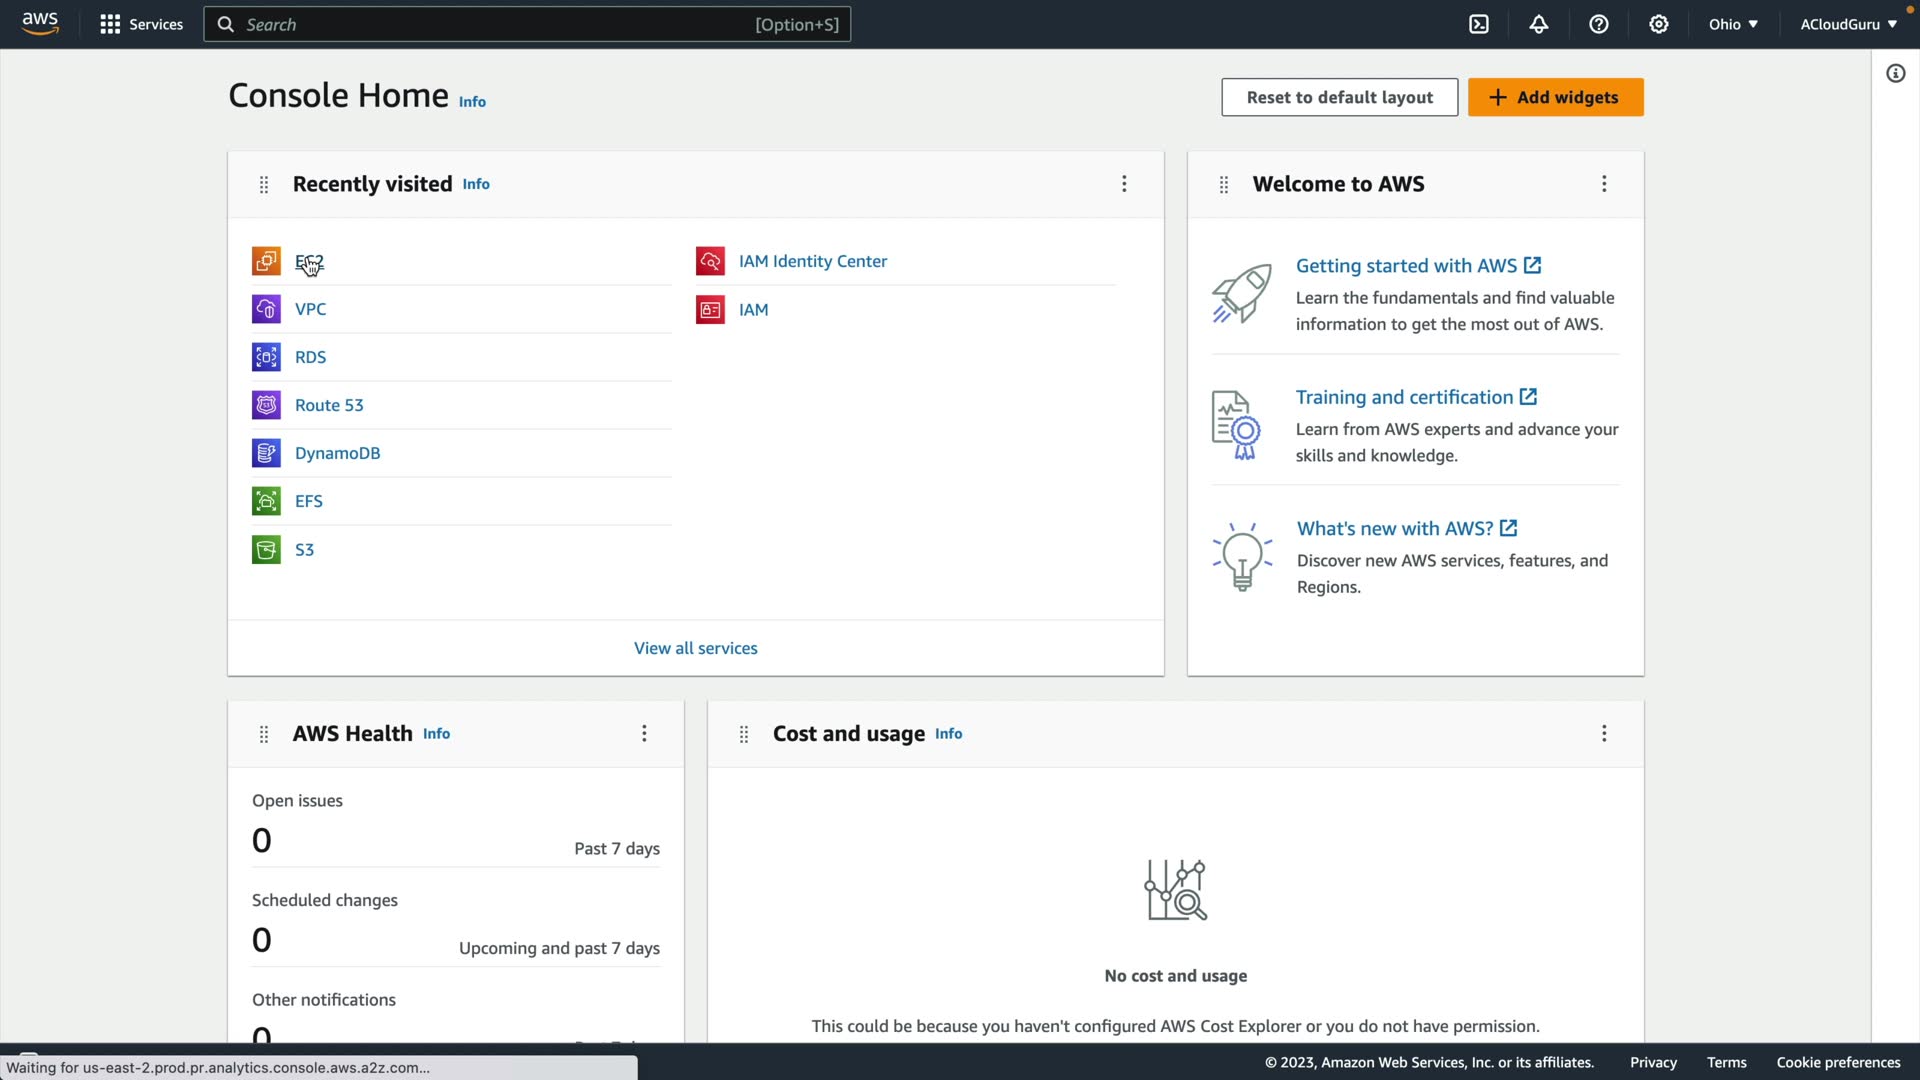The image size is (1920, 1080).
Task: Expand the Ohio region dropdown
Action: pyautogui.click(x=1733, y=24)
